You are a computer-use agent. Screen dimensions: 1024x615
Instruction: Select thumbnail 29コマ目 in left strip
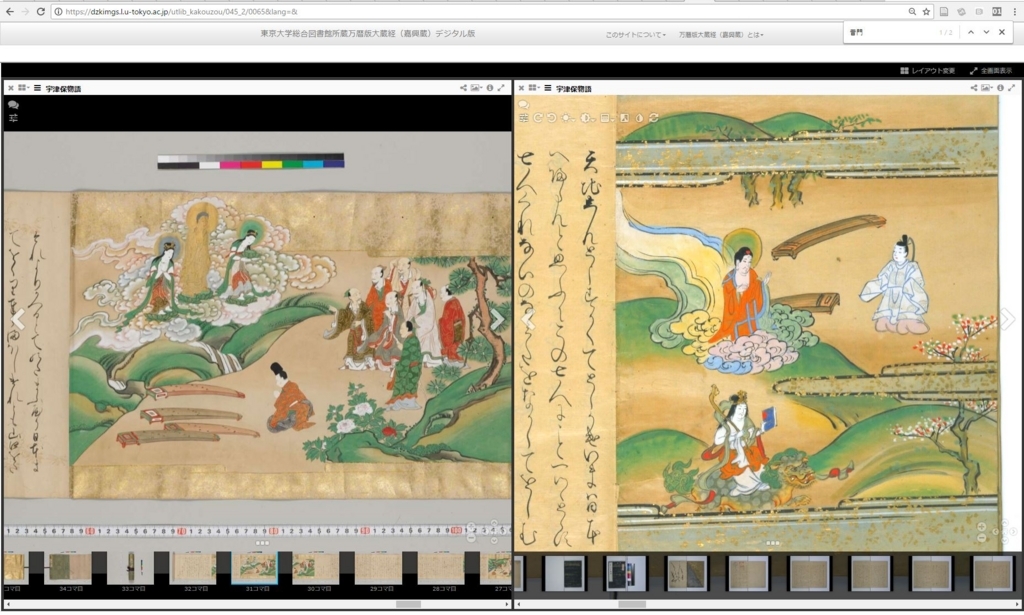[380, 568]
